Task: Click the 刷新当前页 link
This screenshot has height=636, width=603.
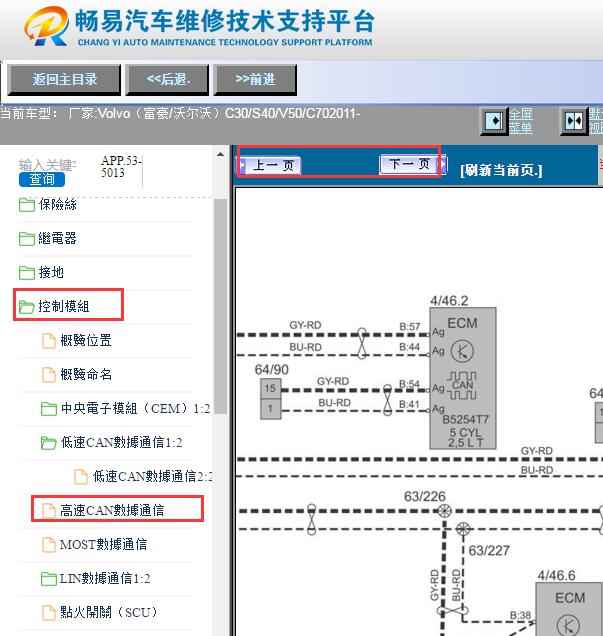Action: point(501,170)
